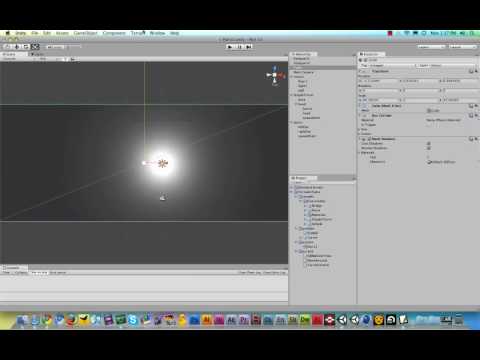Collapse the Mesh Renderer component foldout

pos(360,139)
